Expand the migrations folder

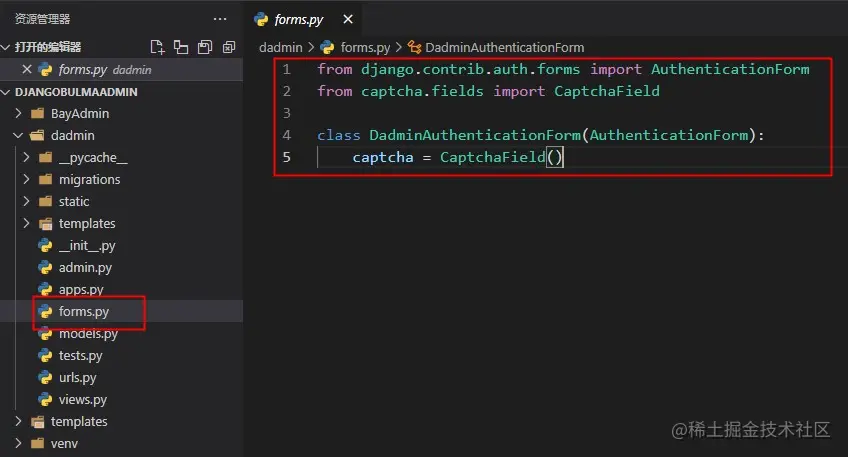coord(26,179)
